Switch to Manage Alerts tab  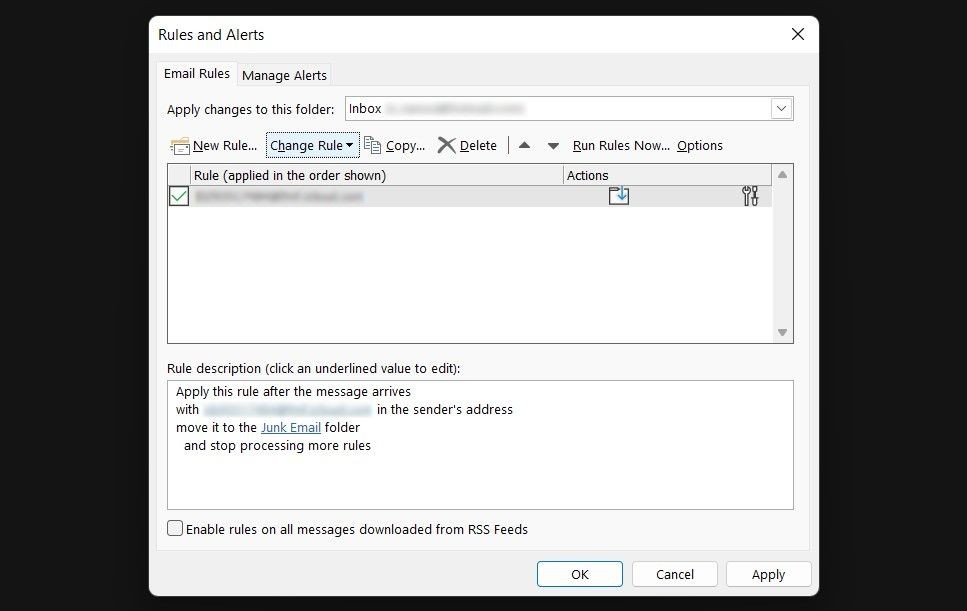coord(284,75)
